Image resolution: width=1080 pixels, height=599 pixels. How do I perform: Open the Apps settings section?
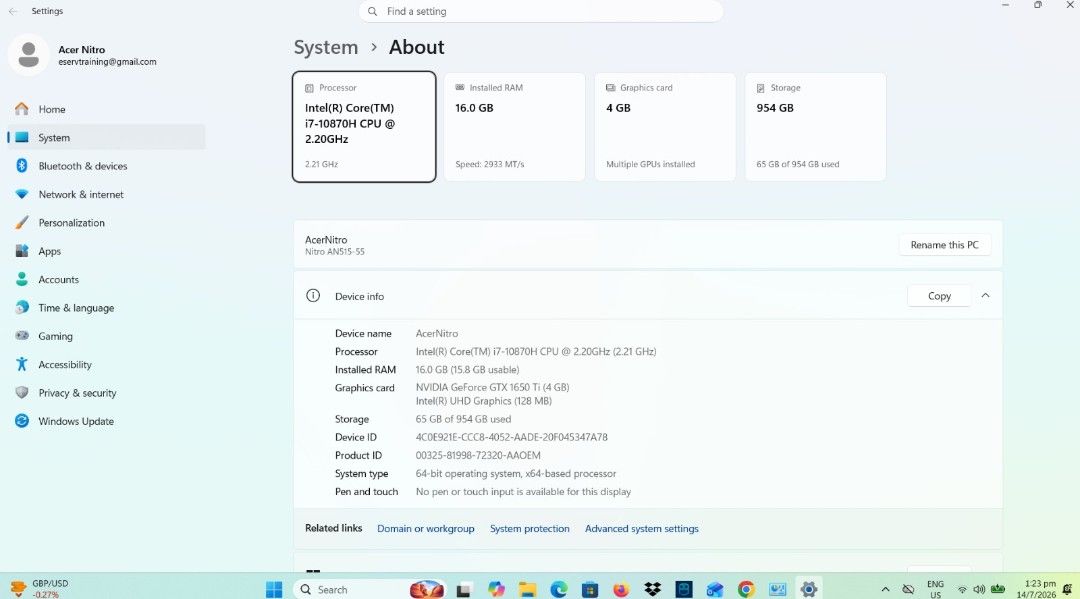107,251
